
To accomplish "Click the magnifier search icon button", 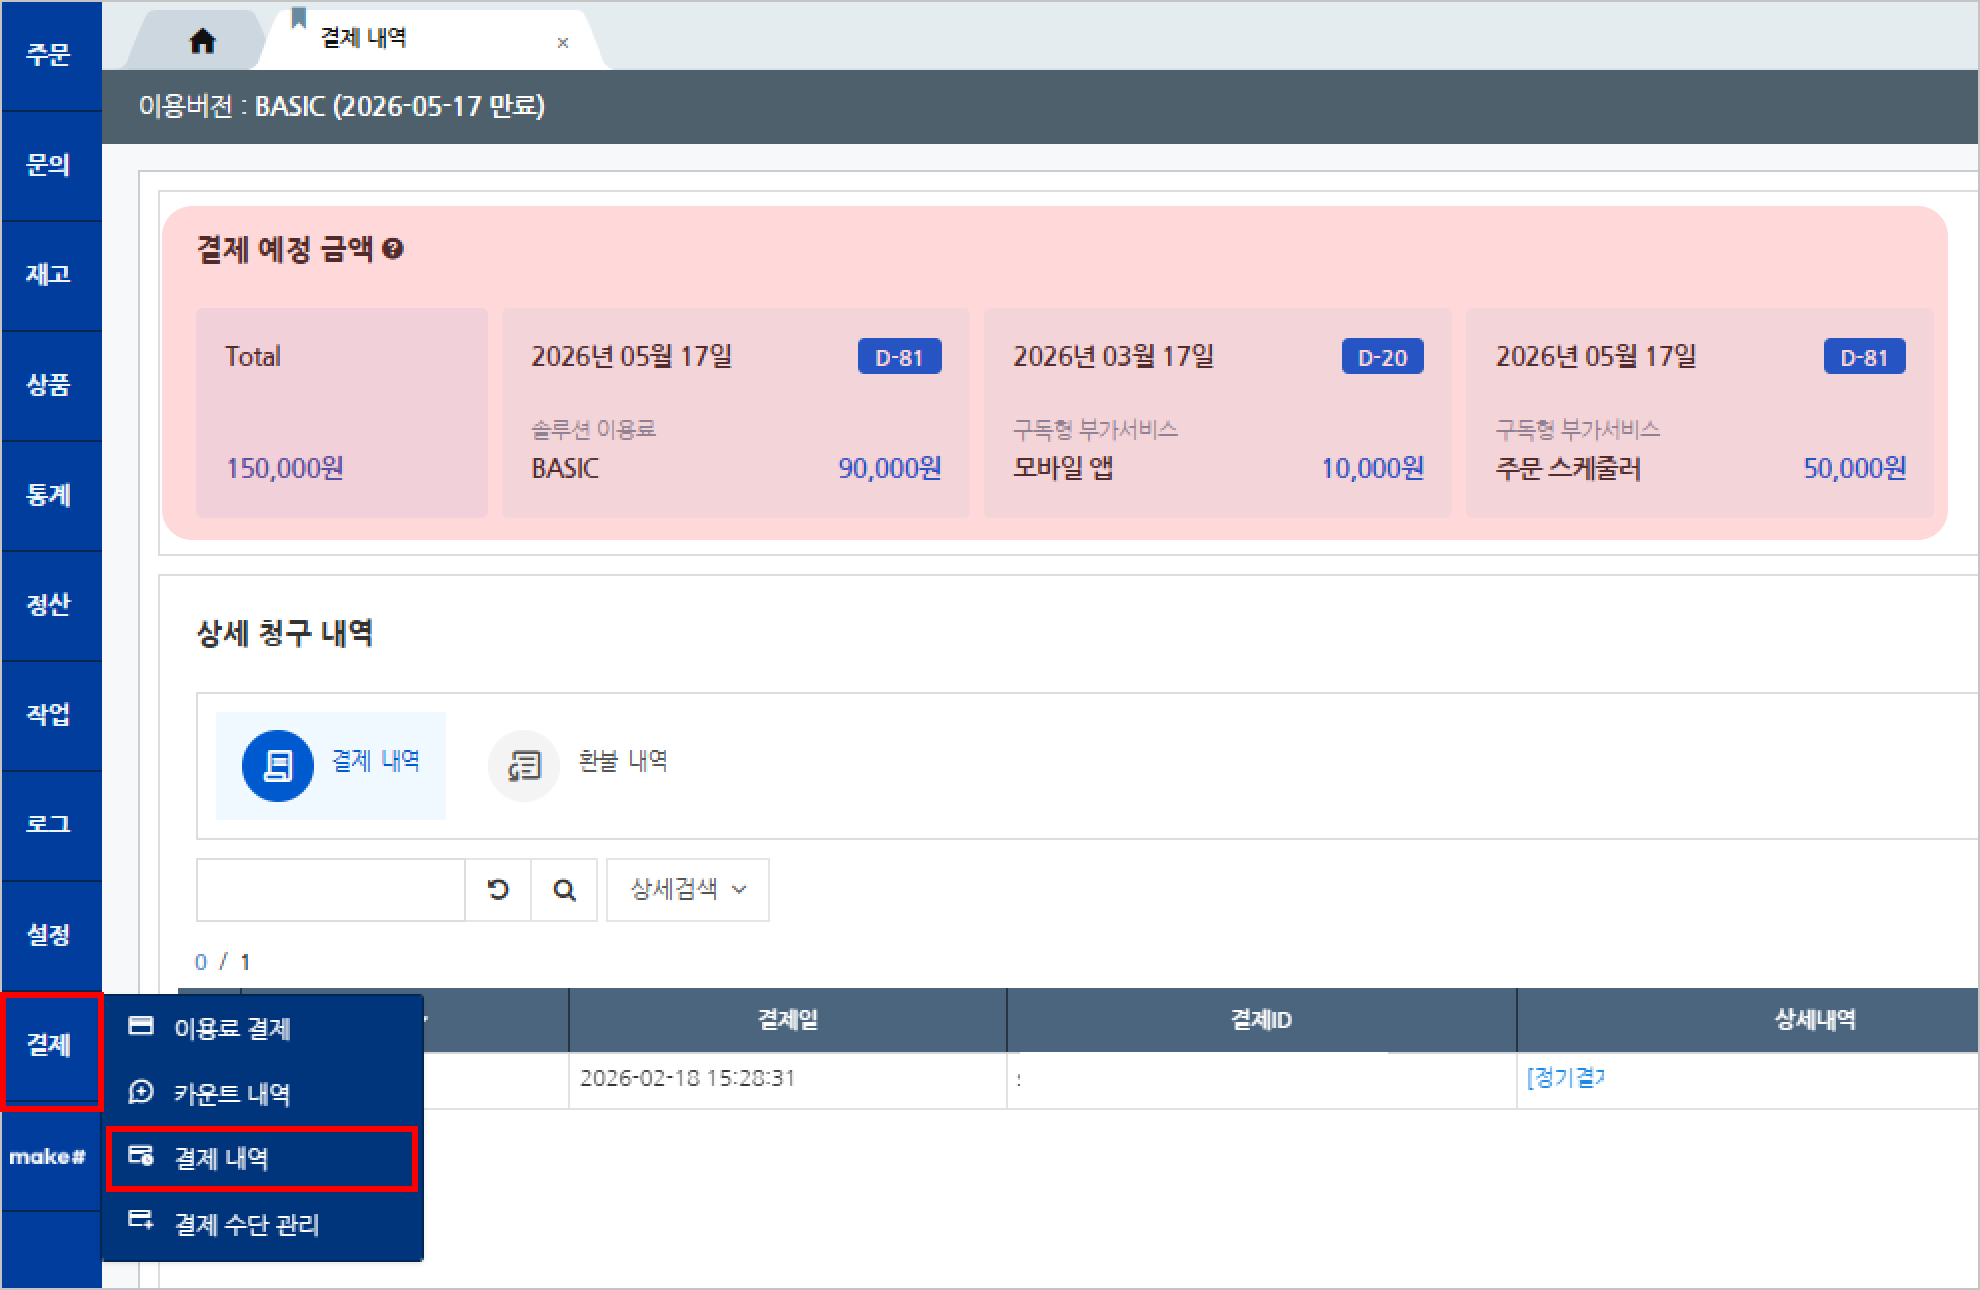I will 564,889.
